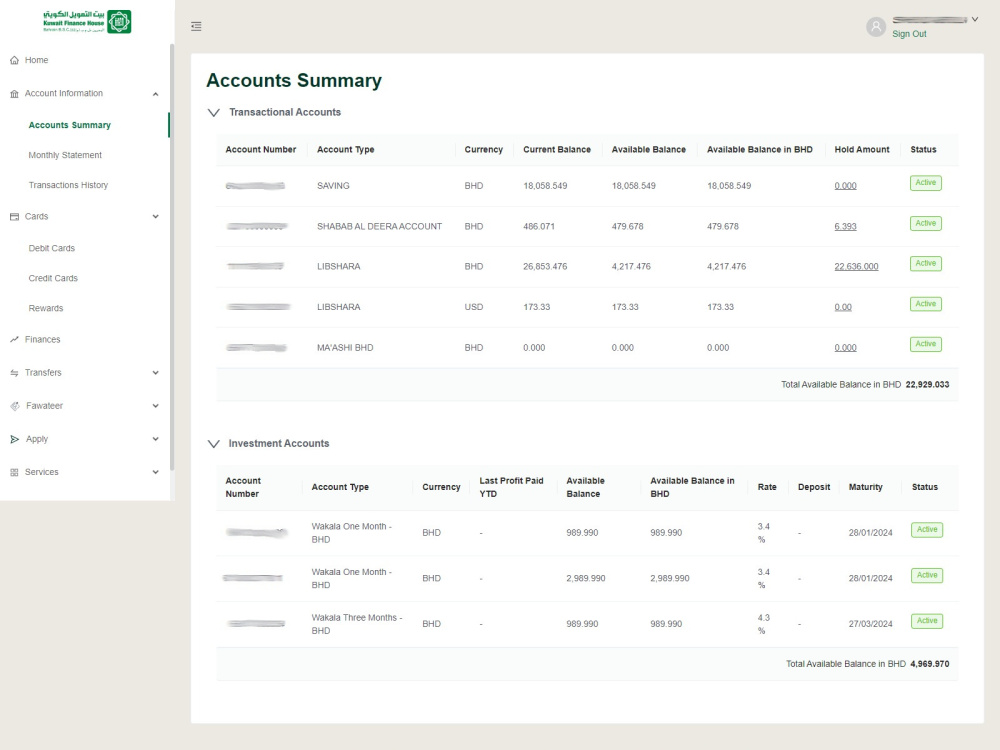The width and height of the screenshot is (1000, 750).
Task: Expand the Fawateer menu chevron
Action: pyautogui.click(x=155, y=406)
